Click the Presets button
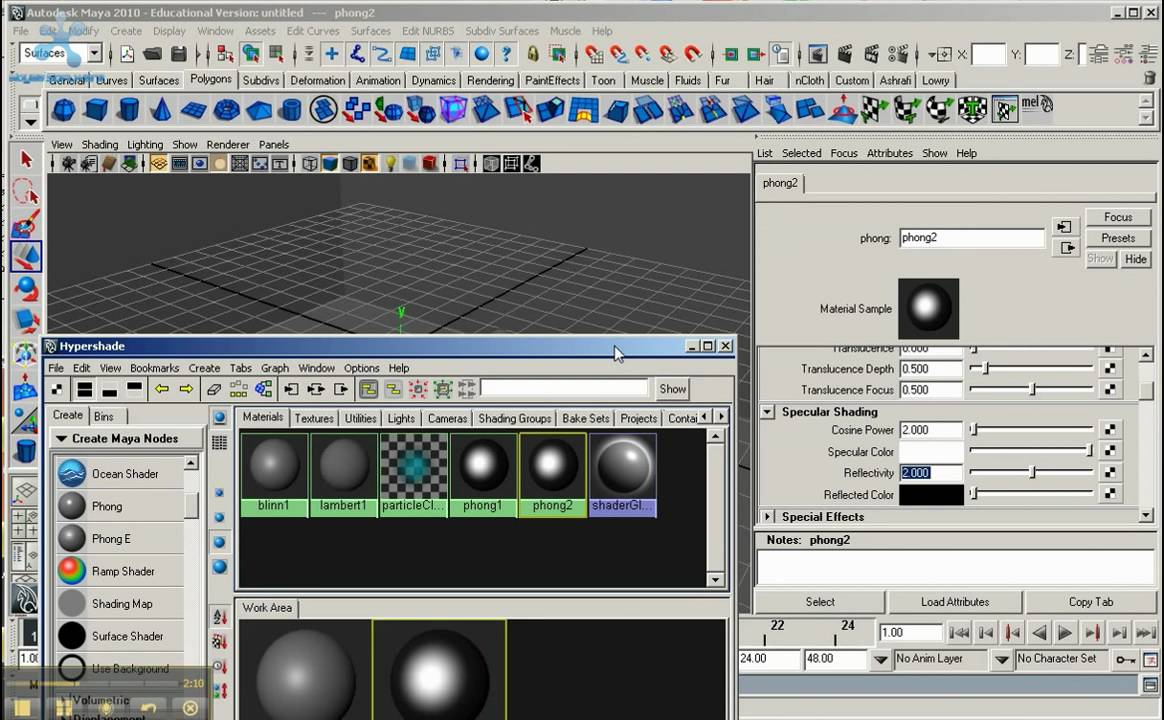 (1118, 238)
